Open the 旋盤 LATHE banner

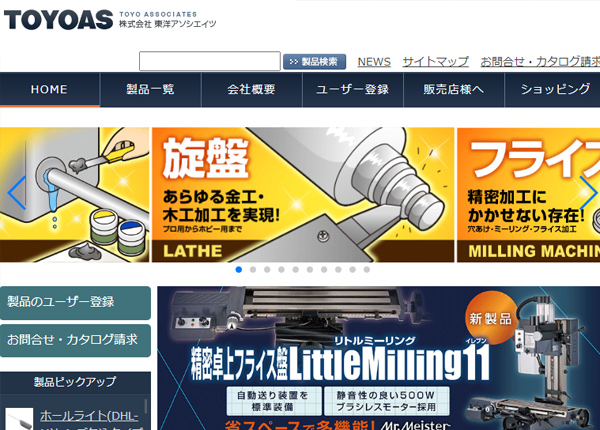(303, 195)
